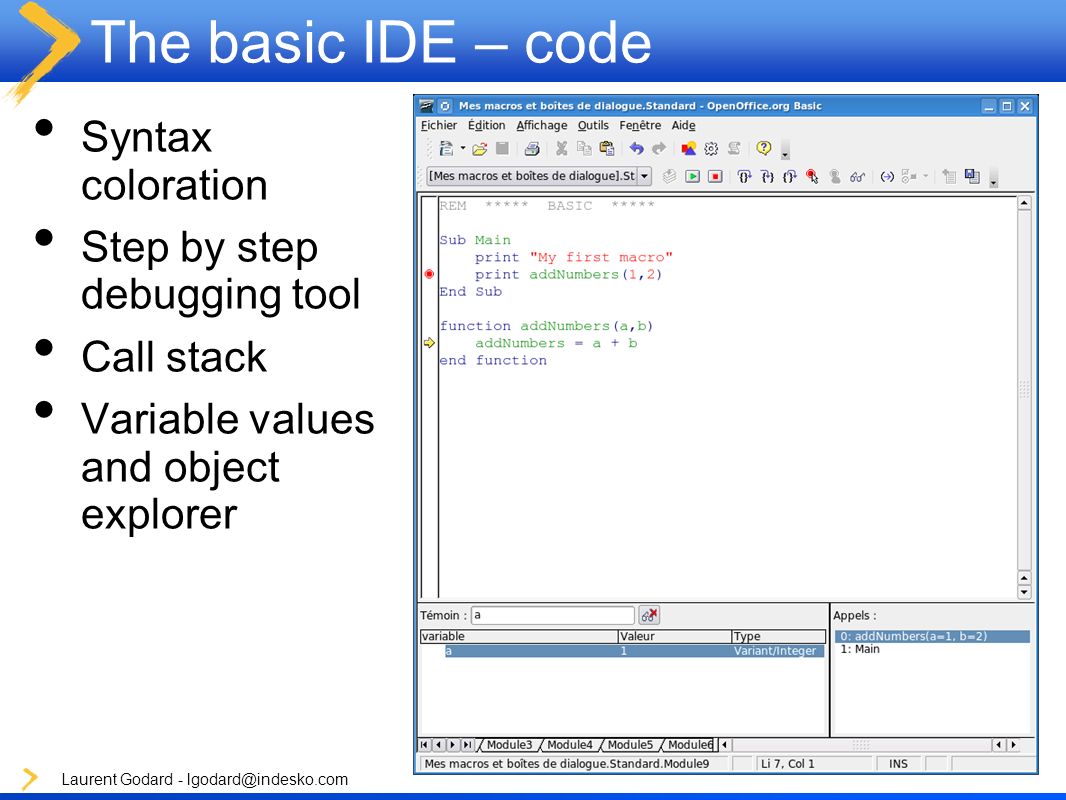The image size is (1066, 800).
Task: Open the Fenêtre menu
Action: tap(640, 125)
